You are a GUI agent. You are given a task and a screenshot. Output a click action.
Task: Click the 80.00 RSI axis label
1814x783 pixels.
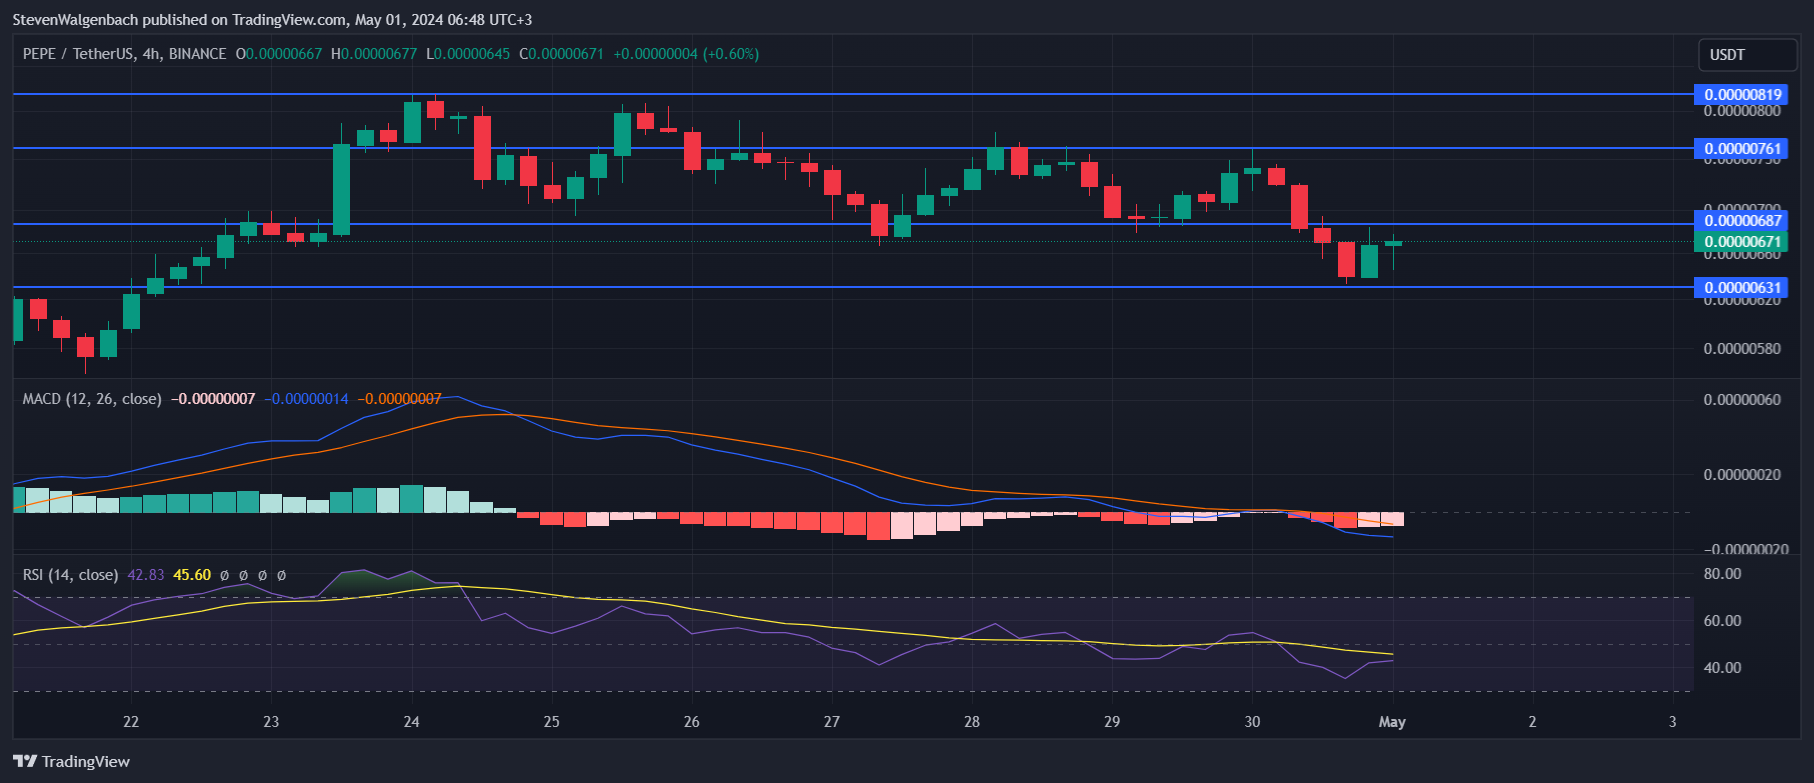(1722, 574)
